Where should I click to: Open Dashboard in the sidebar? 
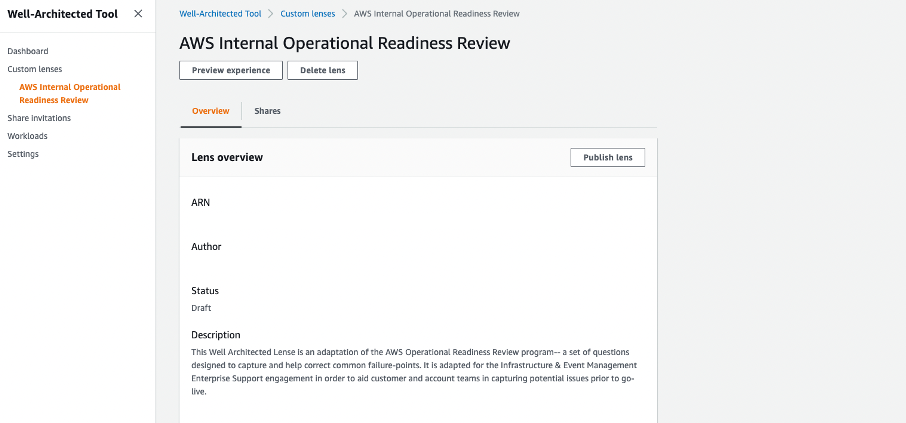tap(28, 51)
